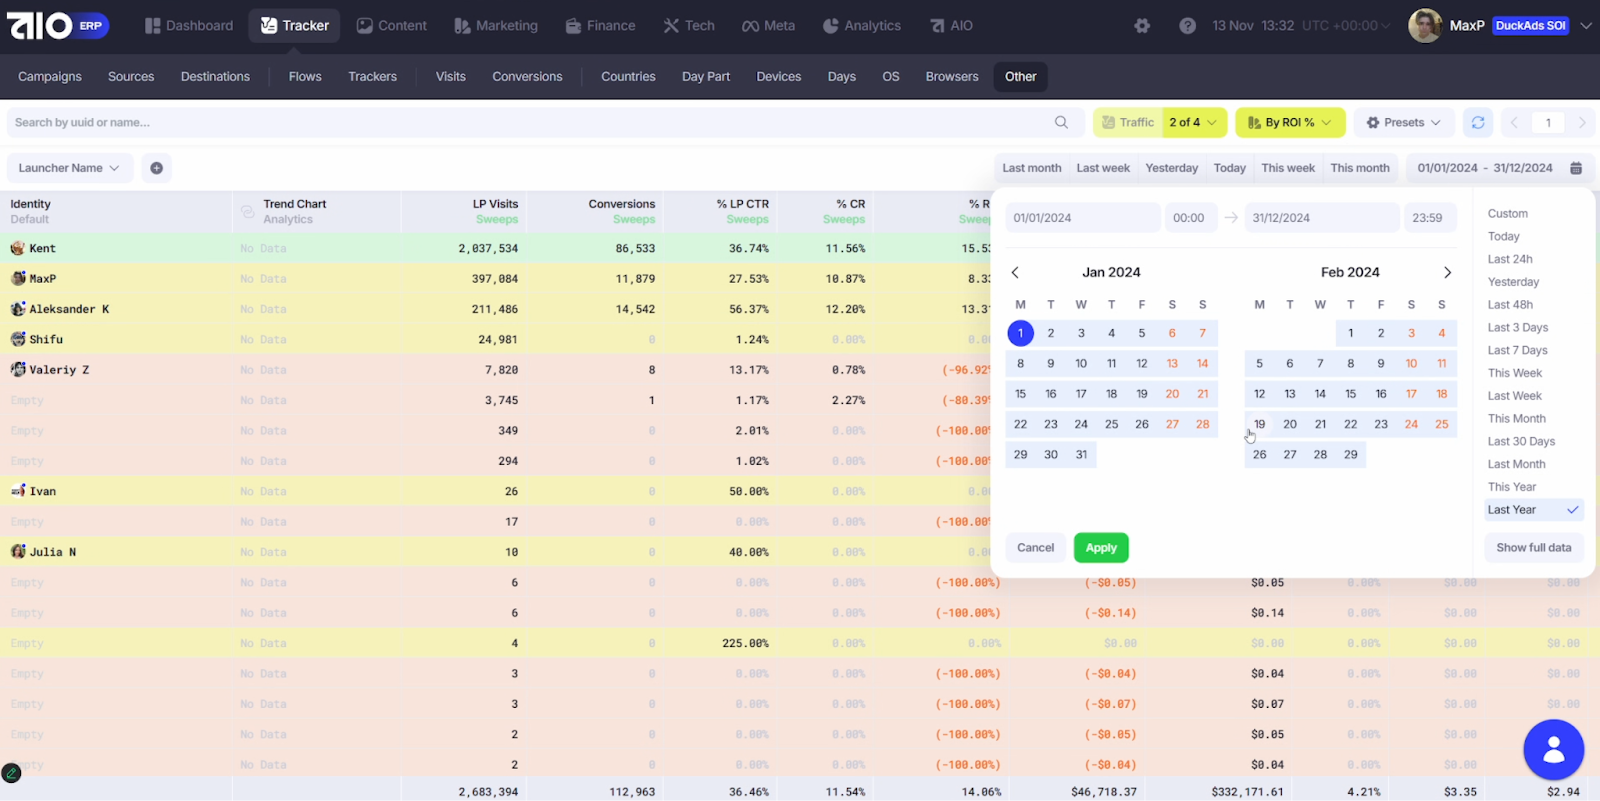The image size is (1600, 801).
Task: Expand the Launcher Name dropdown
Action: pos(68,168)
